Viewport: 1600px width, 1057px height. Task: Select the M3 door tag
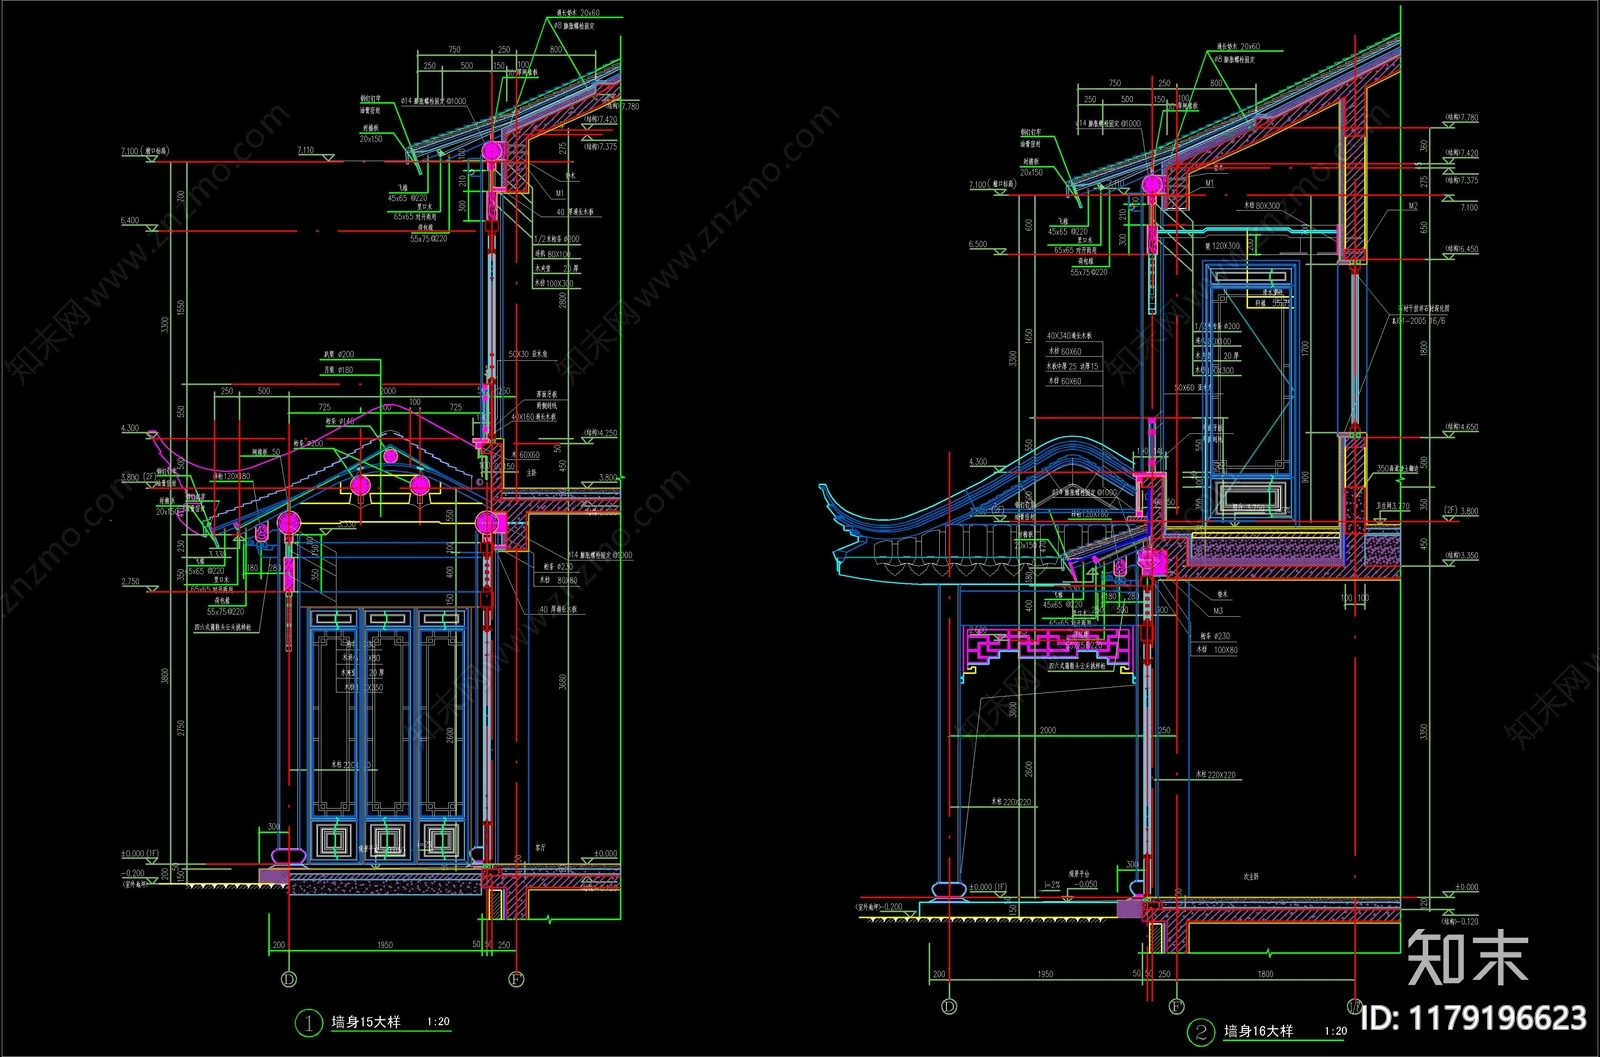point(1218,610)
